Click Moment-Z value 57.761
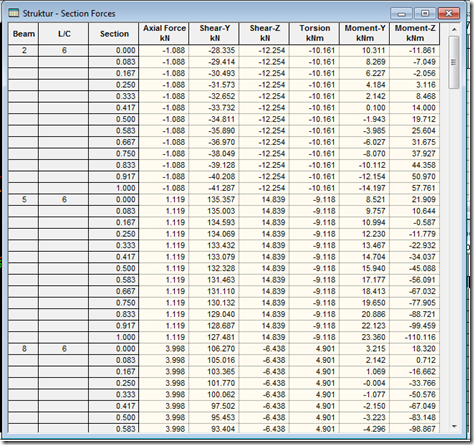Image resolution: width=474 pixels, height=445 pixels. click(x=415, y=188)
